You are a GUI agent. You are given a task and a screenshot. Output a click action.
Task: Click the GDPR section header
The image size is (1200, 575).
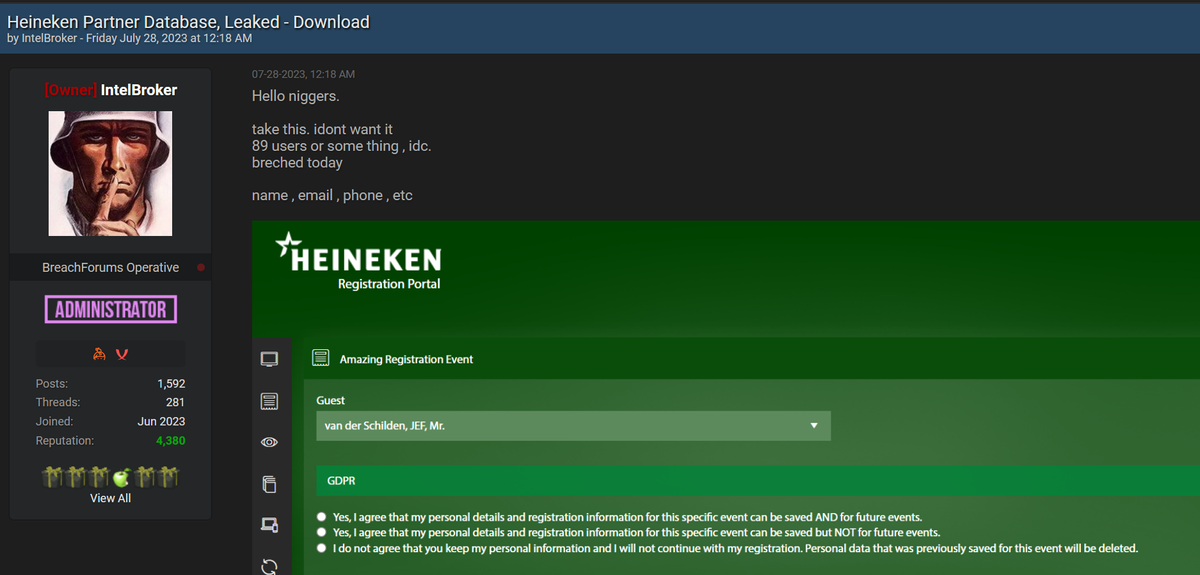(758, 480)
